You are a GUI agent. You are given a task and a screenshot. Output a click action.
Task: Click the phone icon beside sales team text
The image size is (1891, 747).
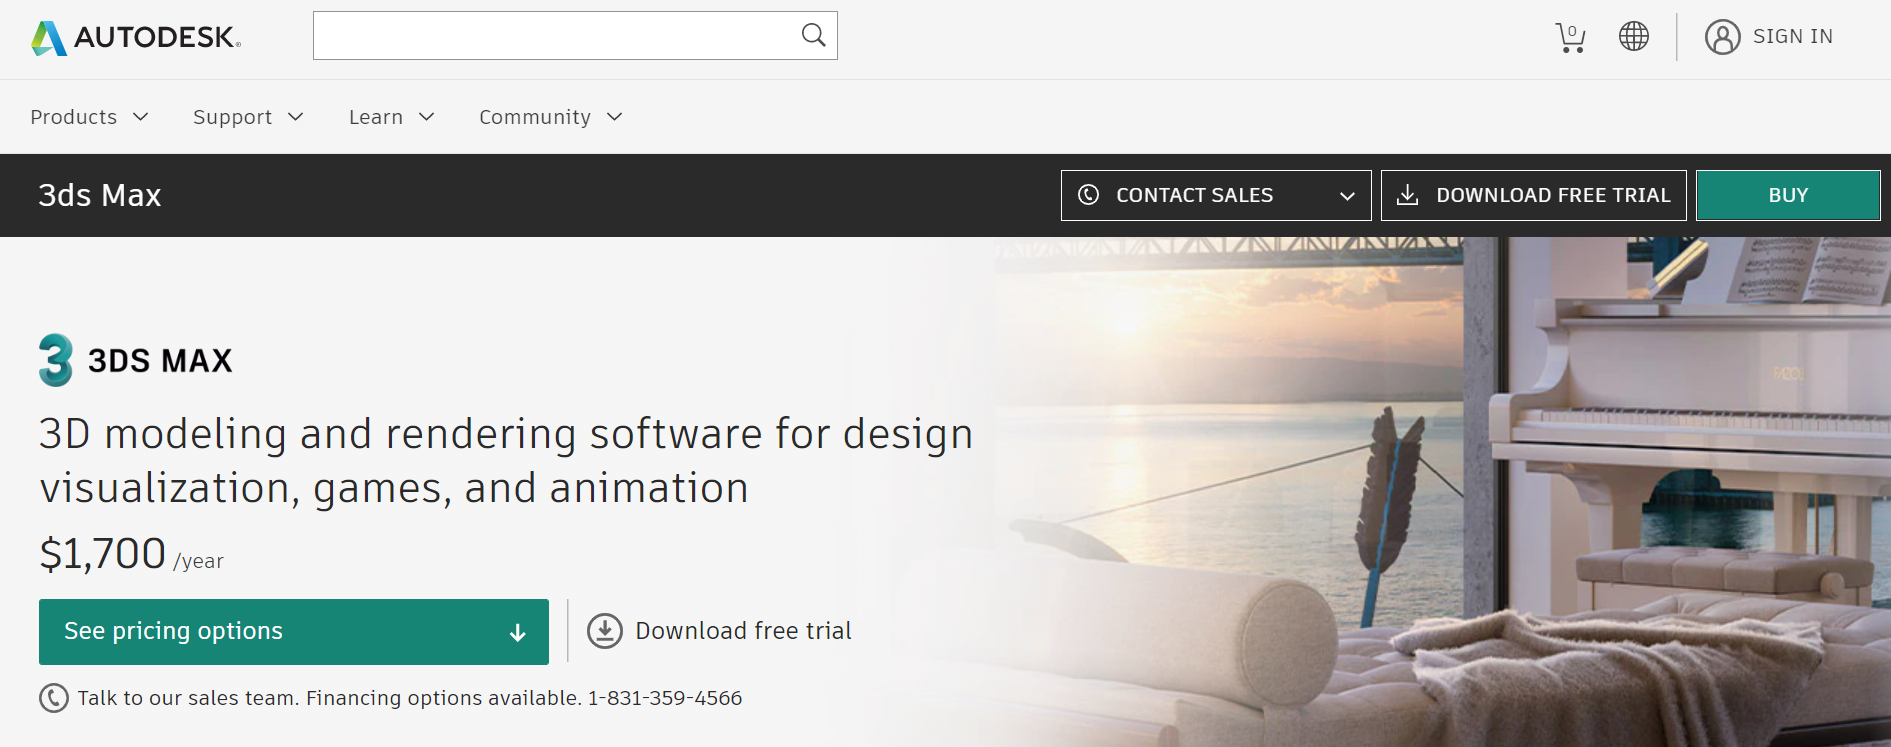coord(54,698)
